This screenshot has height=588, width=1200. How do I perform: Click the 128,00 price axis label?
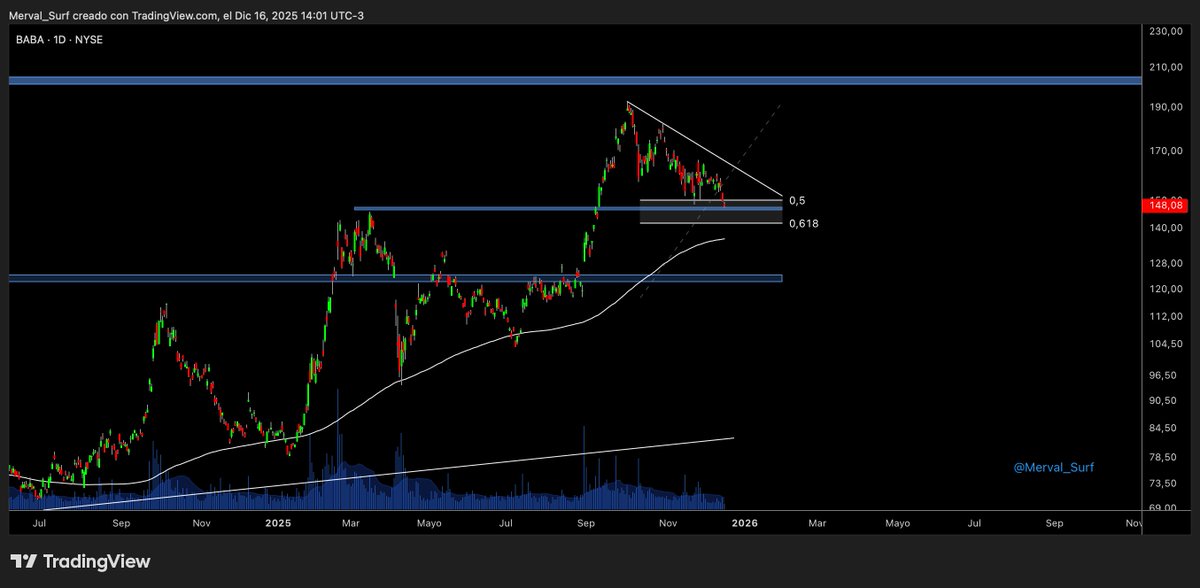pos(1165,264)
